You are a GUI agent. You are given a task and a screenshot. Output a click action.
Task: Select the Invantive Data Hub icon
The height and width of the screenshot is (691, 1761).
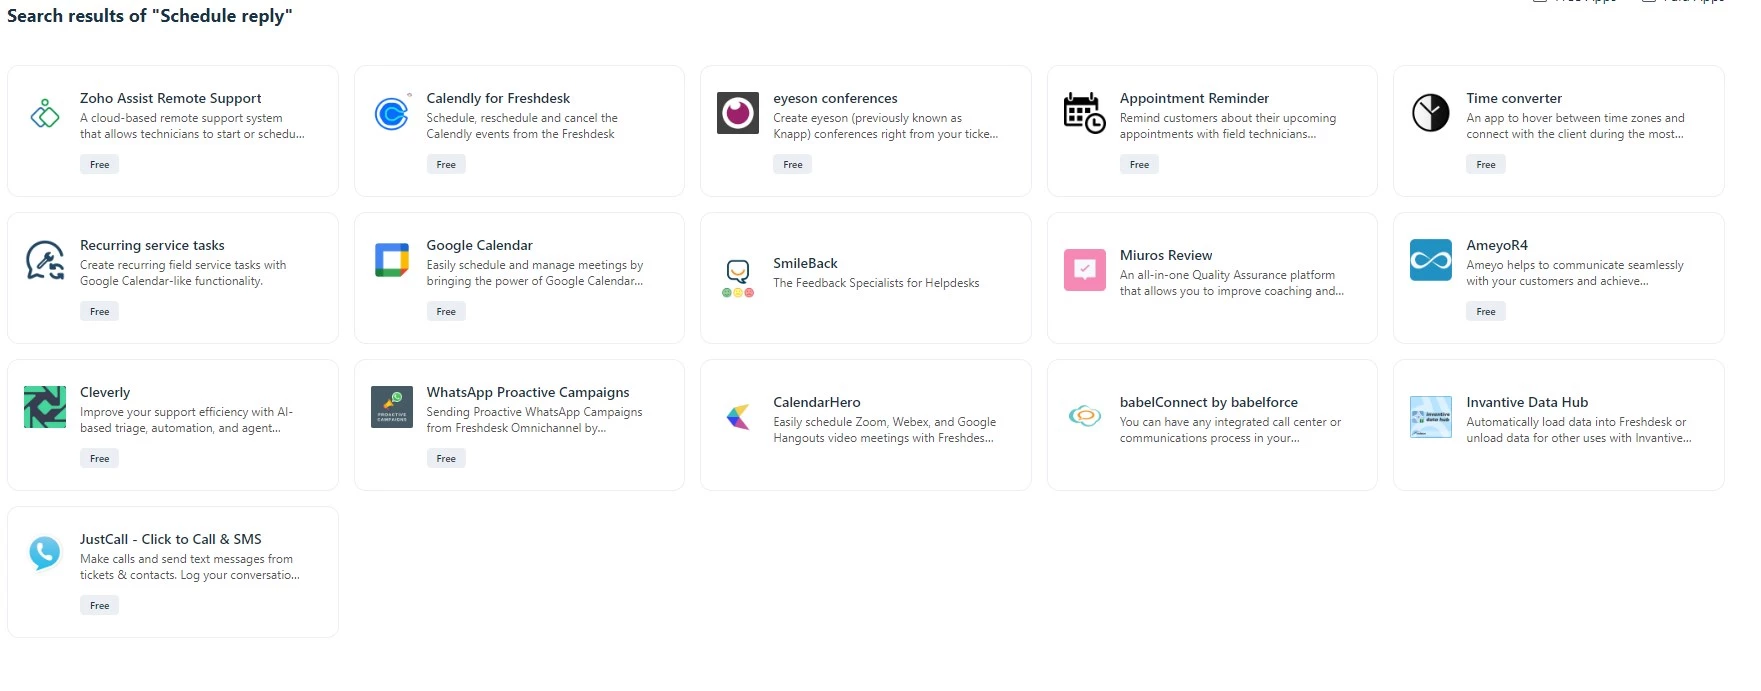[1431, 417]
